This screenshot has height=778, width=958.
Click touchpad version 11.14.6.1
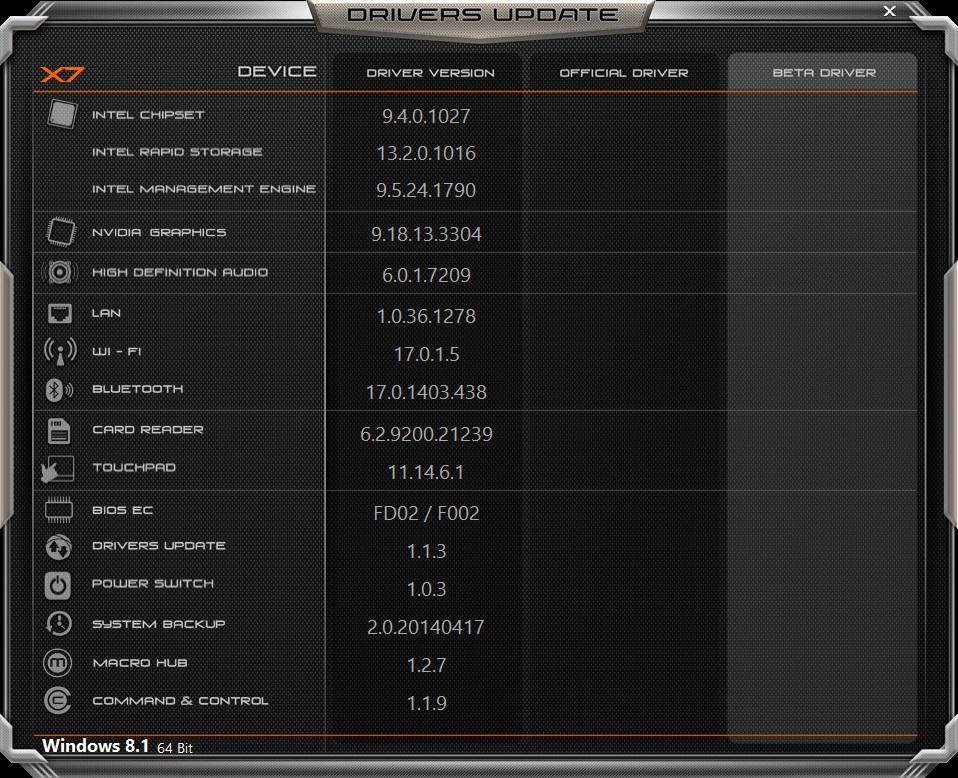[x=426, y=472]
